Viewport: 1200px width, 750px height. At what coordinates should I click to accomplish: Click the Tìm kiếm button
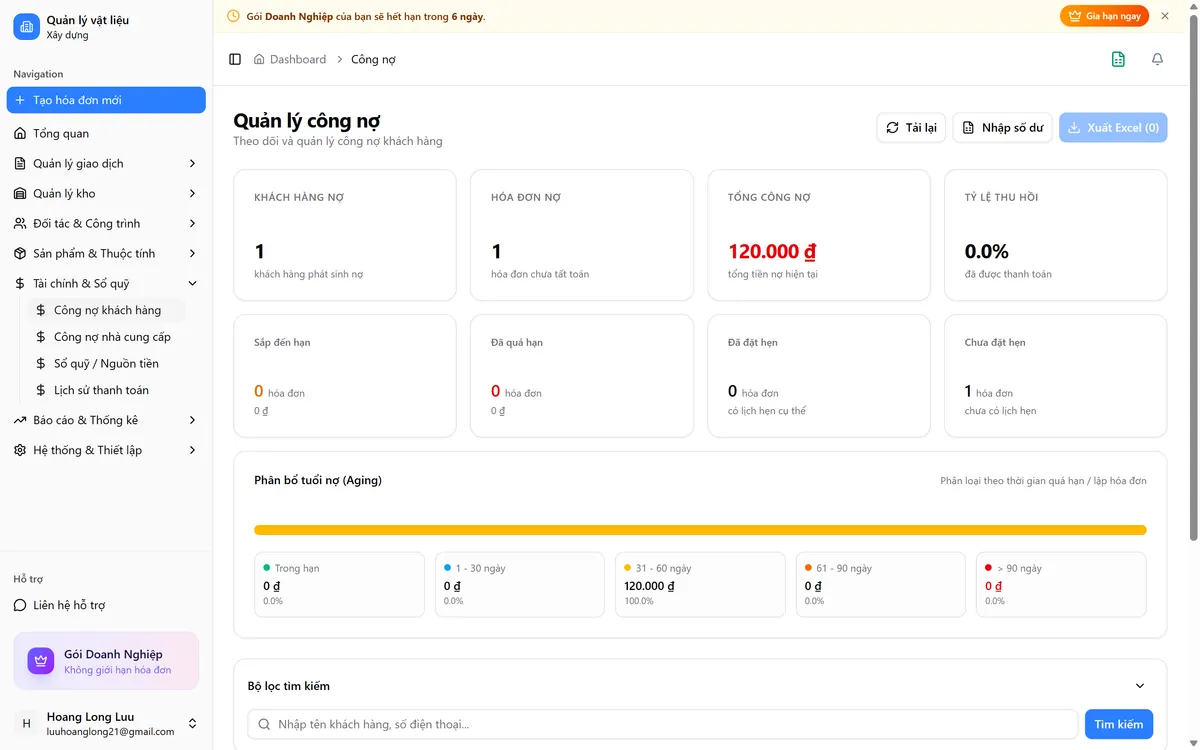pyautogui.click(x=1118, y=724)
